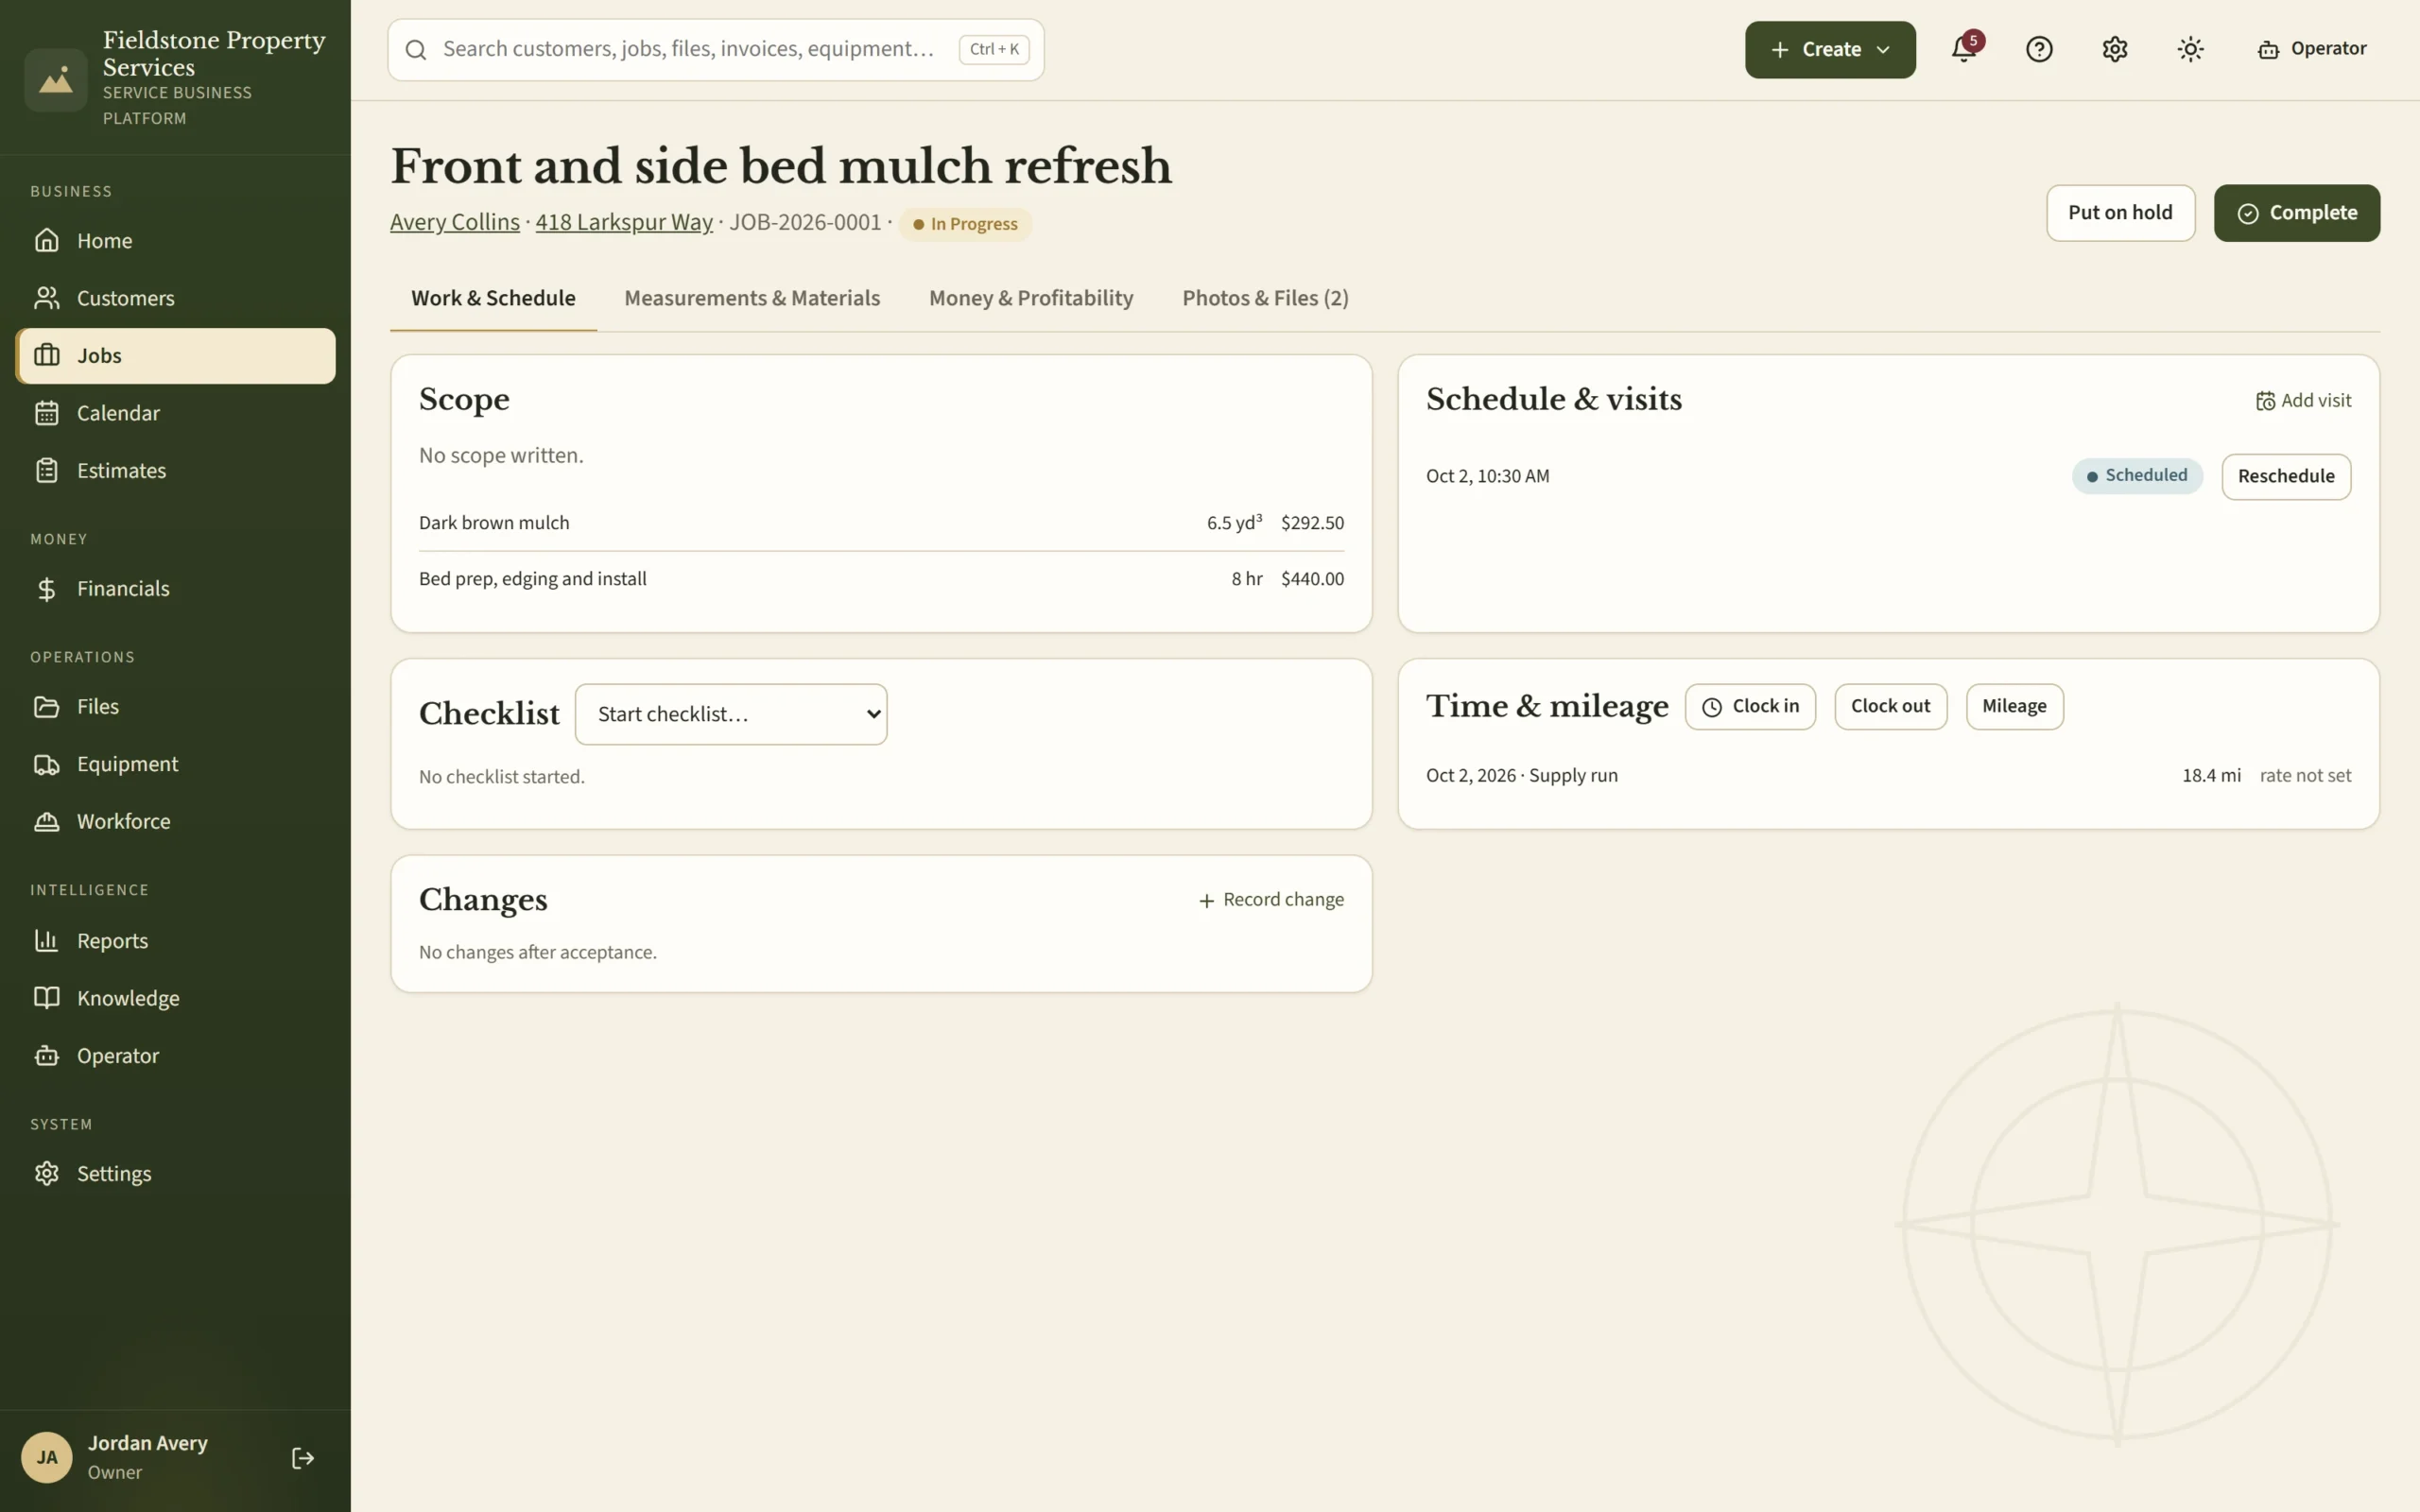Open Financials in sidebar
The height and width of the screenshot is (1512, 2420).
175,589
